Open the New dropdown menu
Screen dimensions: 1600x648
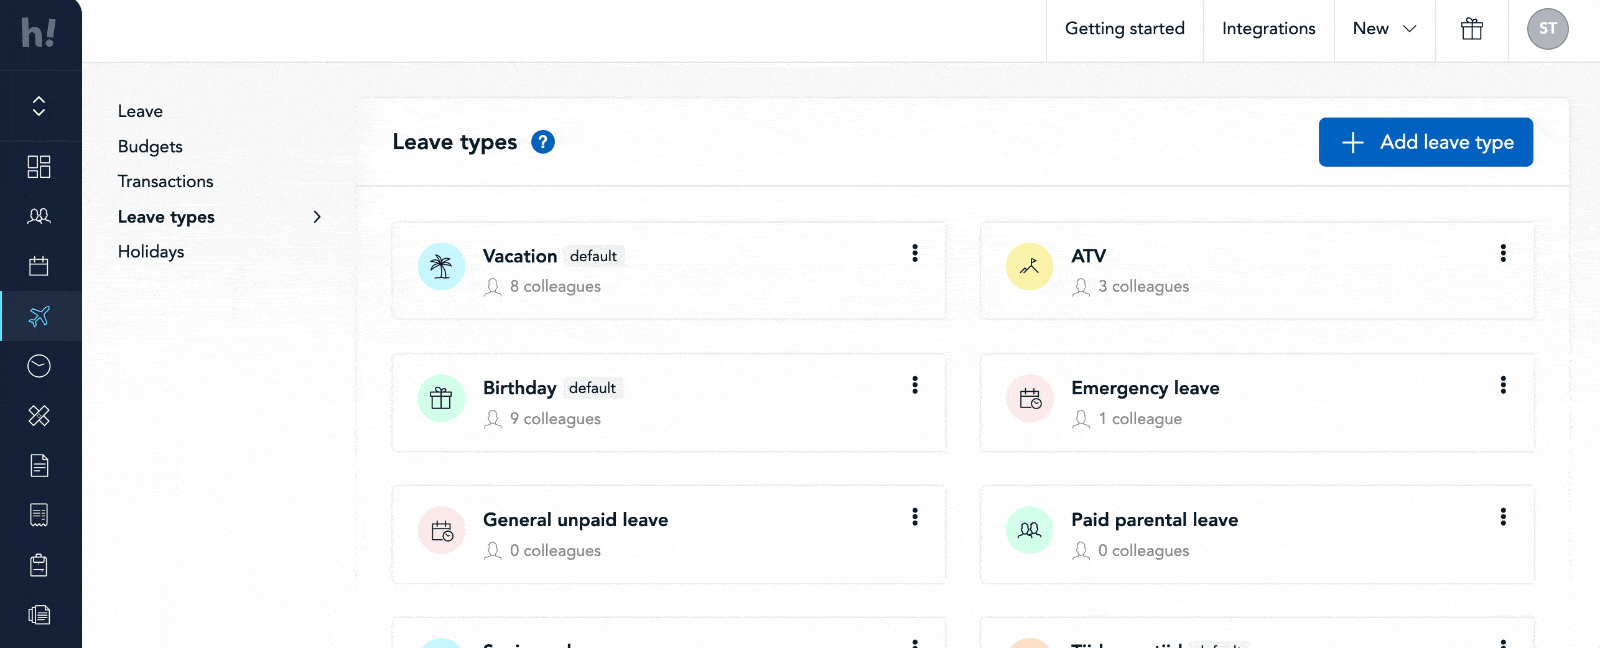1384,29
